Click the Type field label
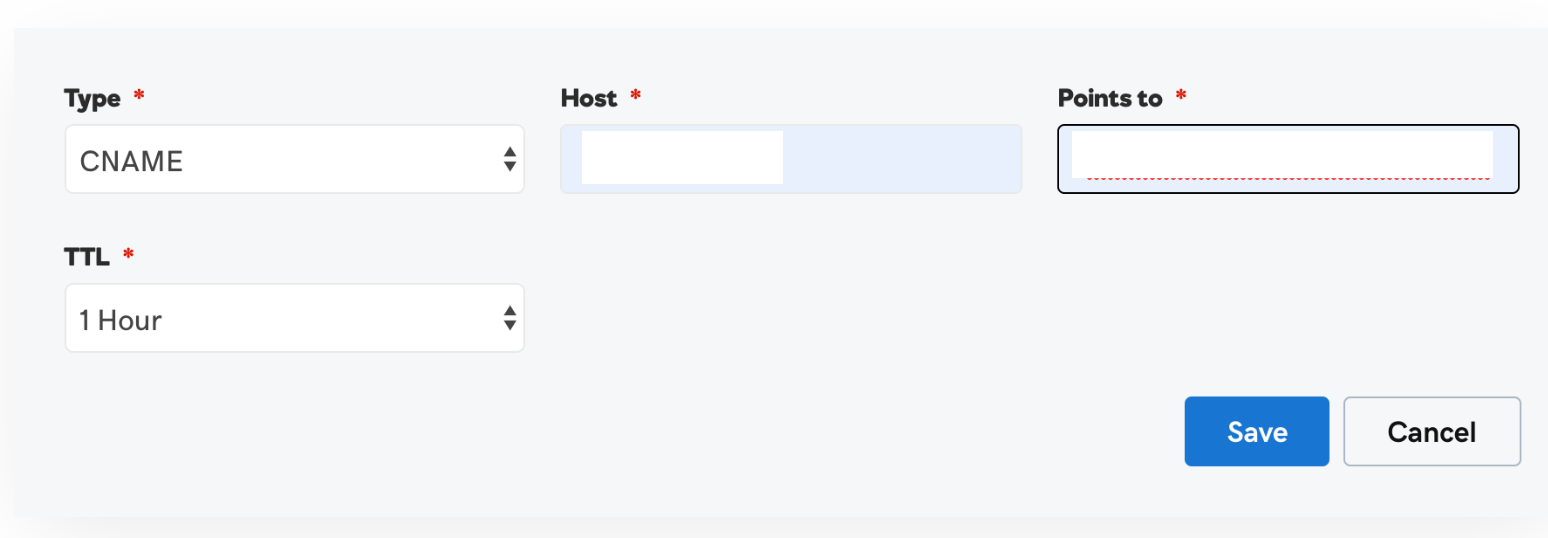1548x538 pixels. (92, 98)
